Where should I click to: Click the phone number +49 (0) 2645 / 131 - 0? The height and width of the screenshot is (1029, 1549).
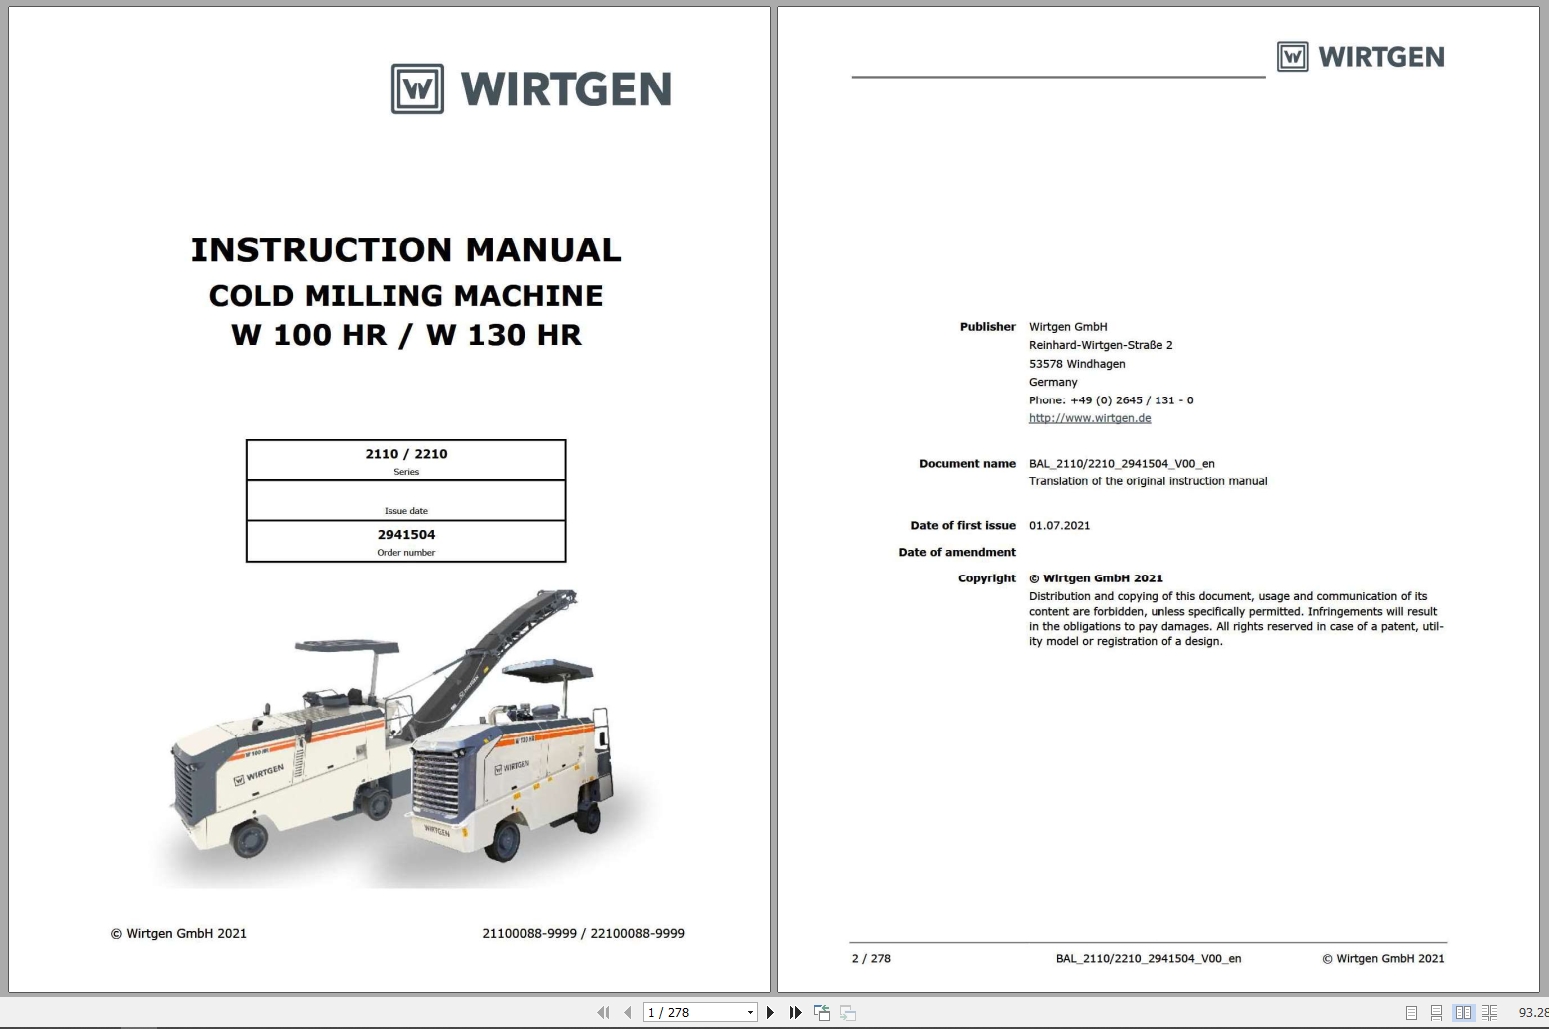click(x=1131, y=400)
